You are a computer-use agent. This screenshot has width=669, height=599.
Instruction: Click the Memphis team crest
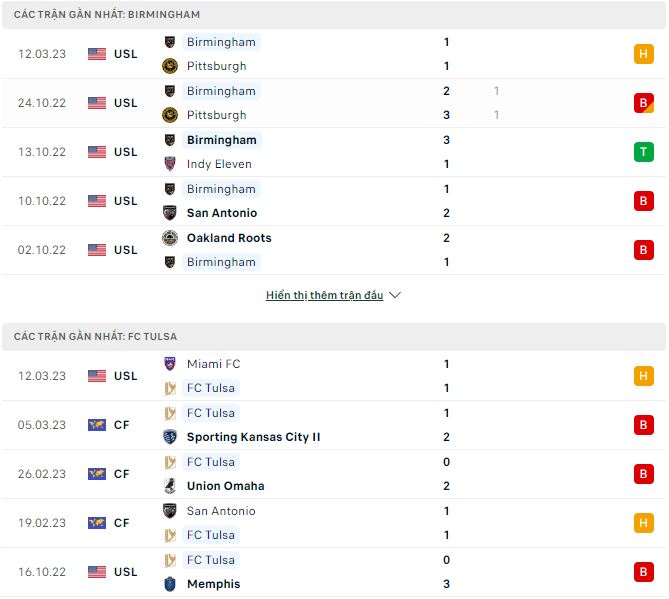click(x=170, y=584)
